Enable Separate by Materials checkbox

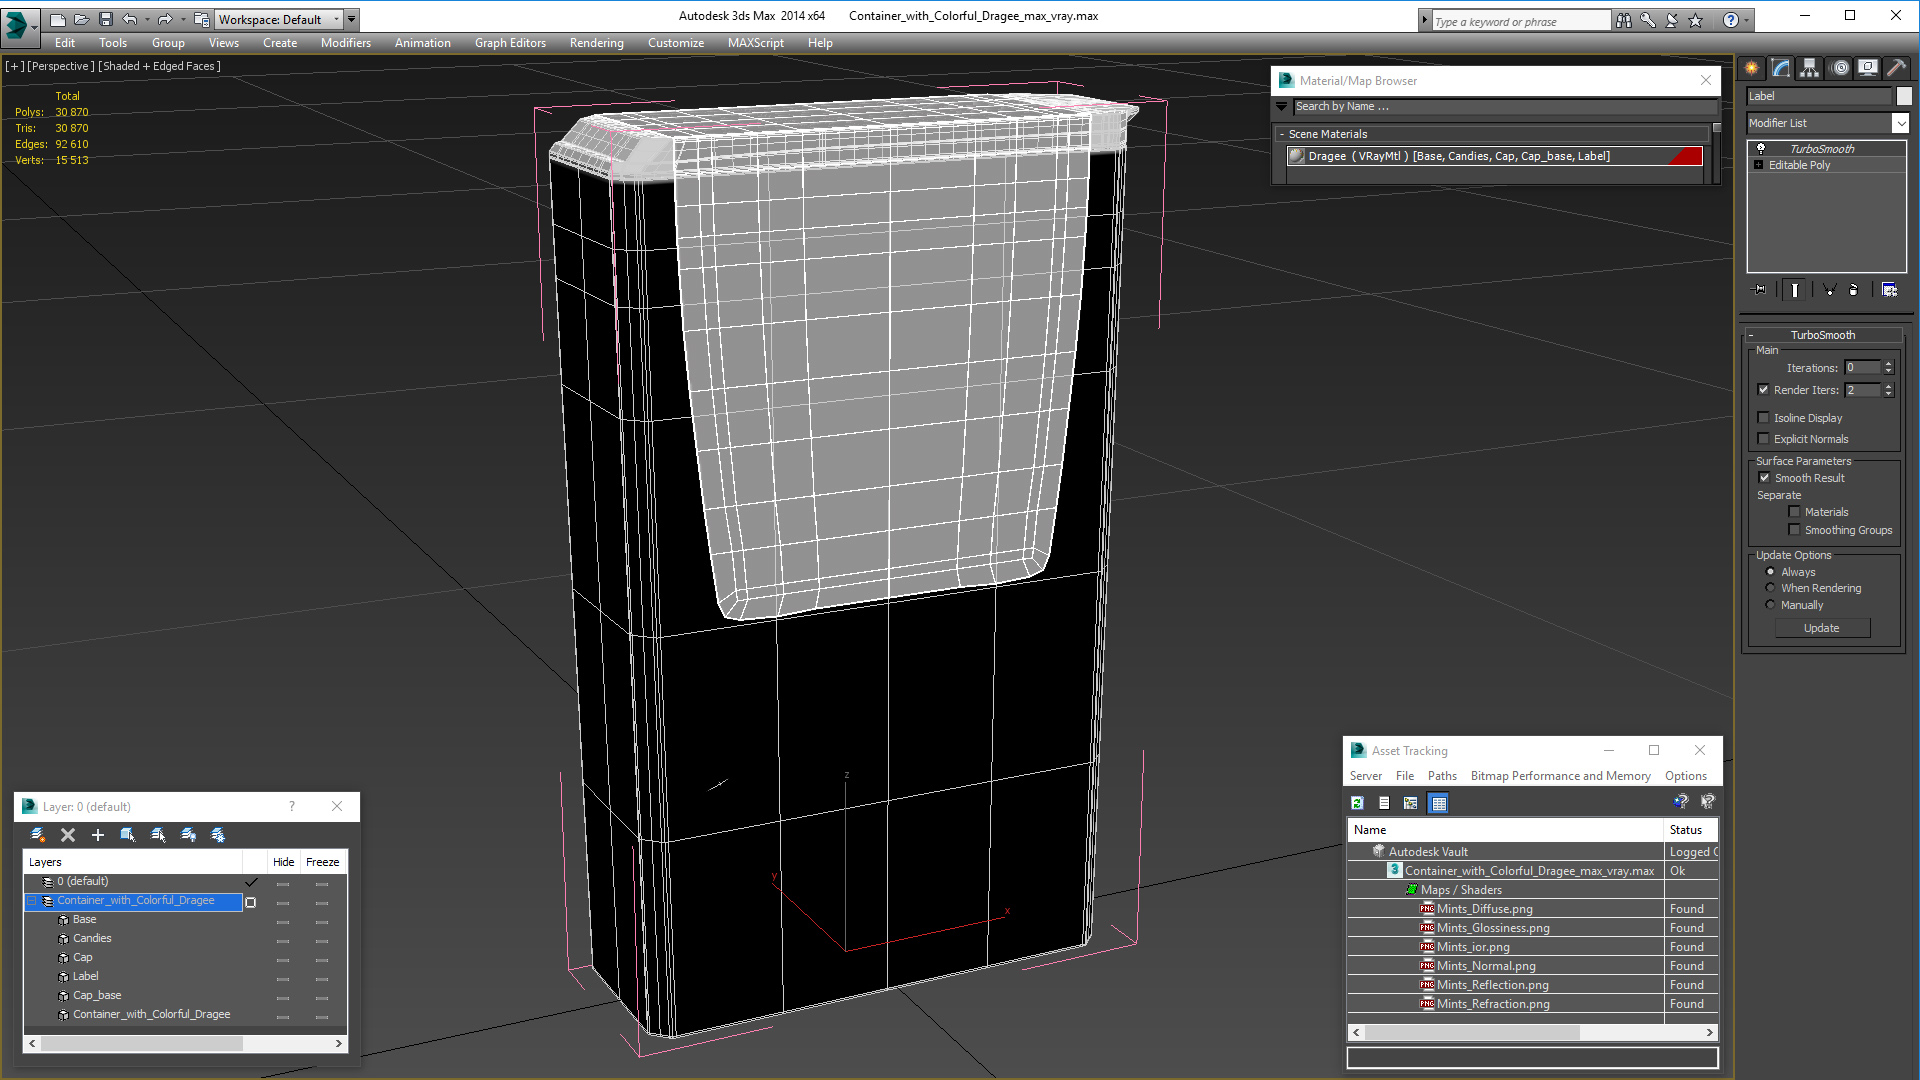pyautogui.click(x=1795, y=512)
